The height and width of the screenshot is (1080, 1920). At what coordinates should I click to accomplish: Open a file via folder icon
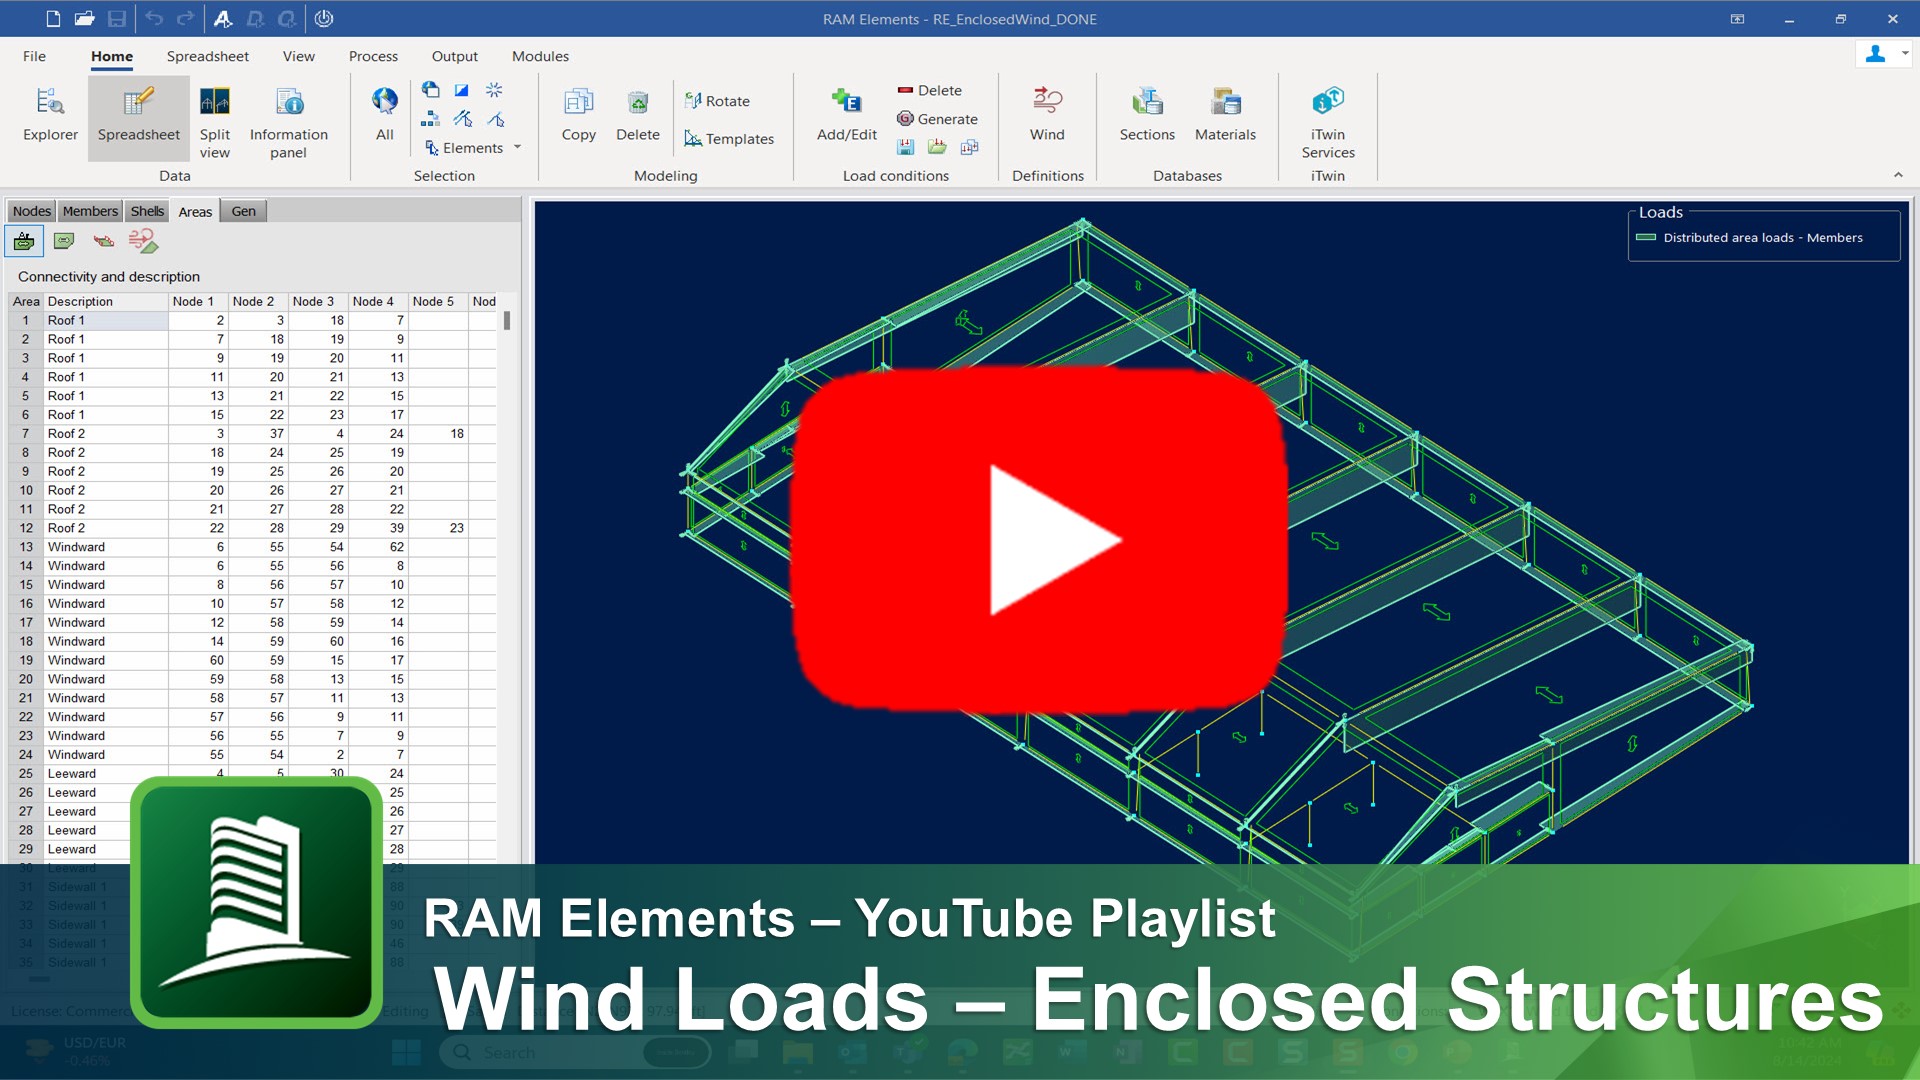pos(85,18)
